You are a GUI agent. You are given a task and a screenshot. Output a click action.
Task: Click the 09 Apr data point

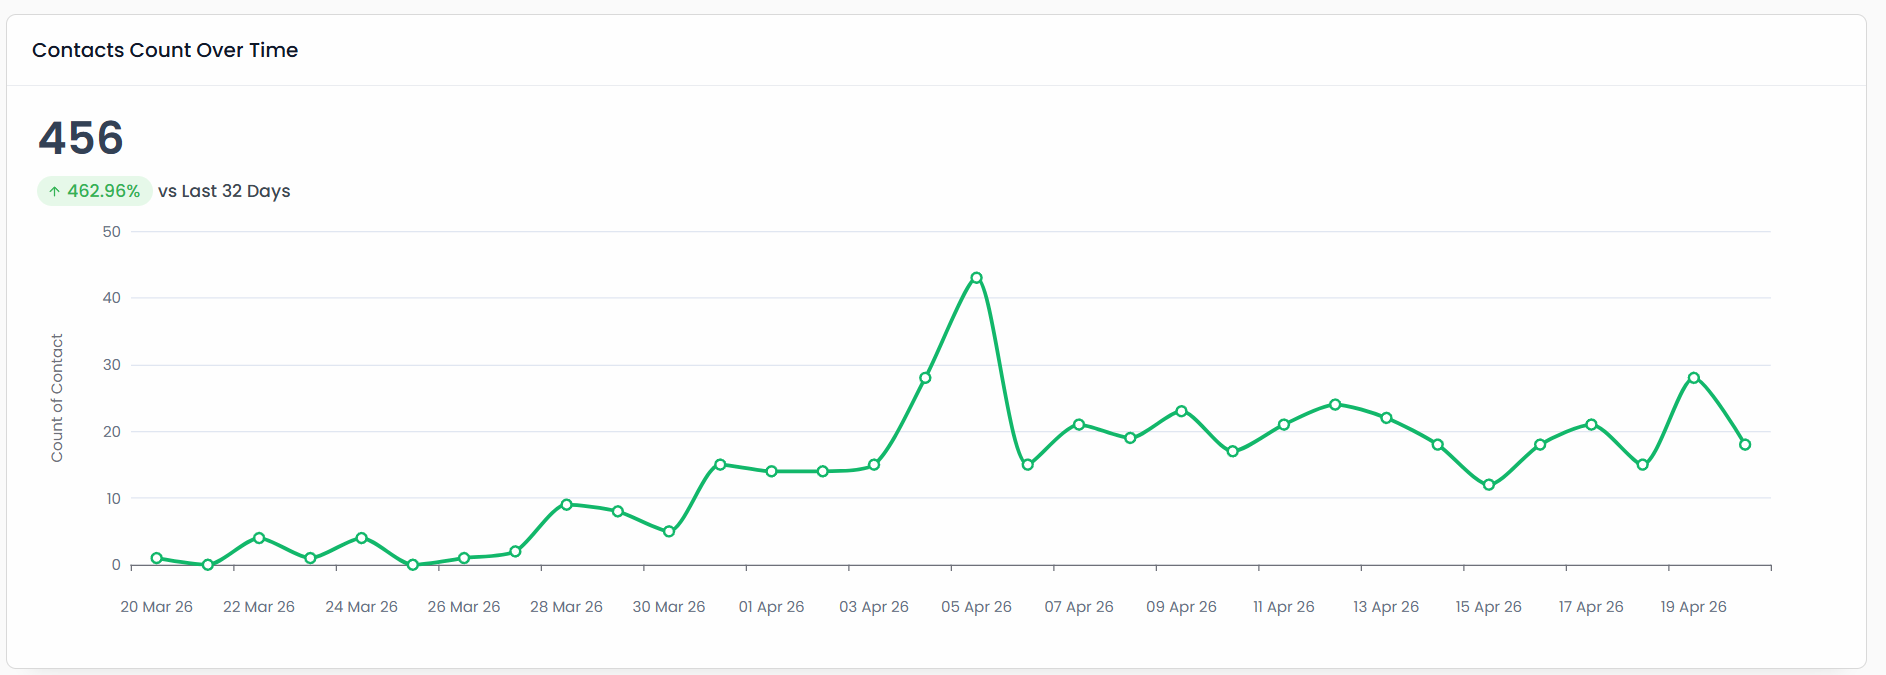(1181, 411)
